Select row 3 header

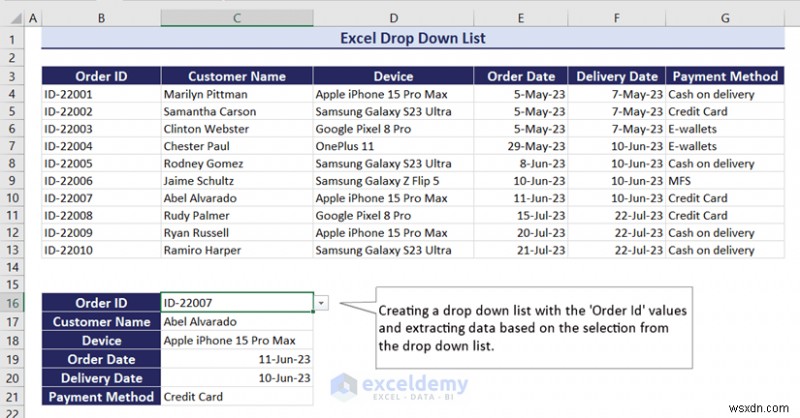tap(12, 77)
